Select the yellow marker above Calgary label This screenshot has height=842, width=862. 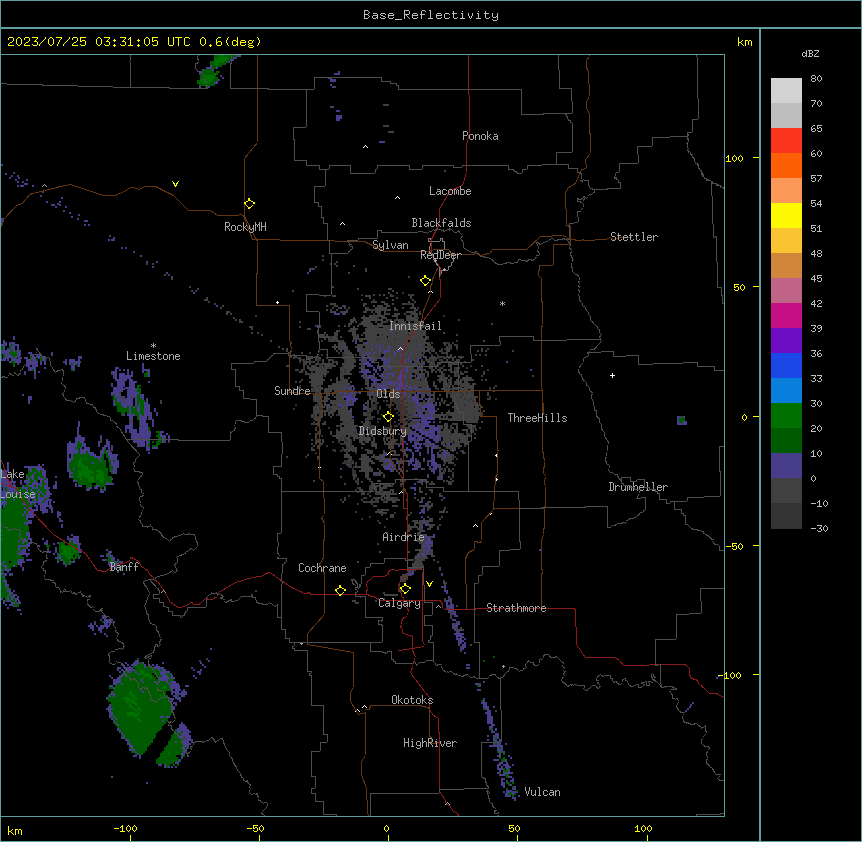click(405, 589)
